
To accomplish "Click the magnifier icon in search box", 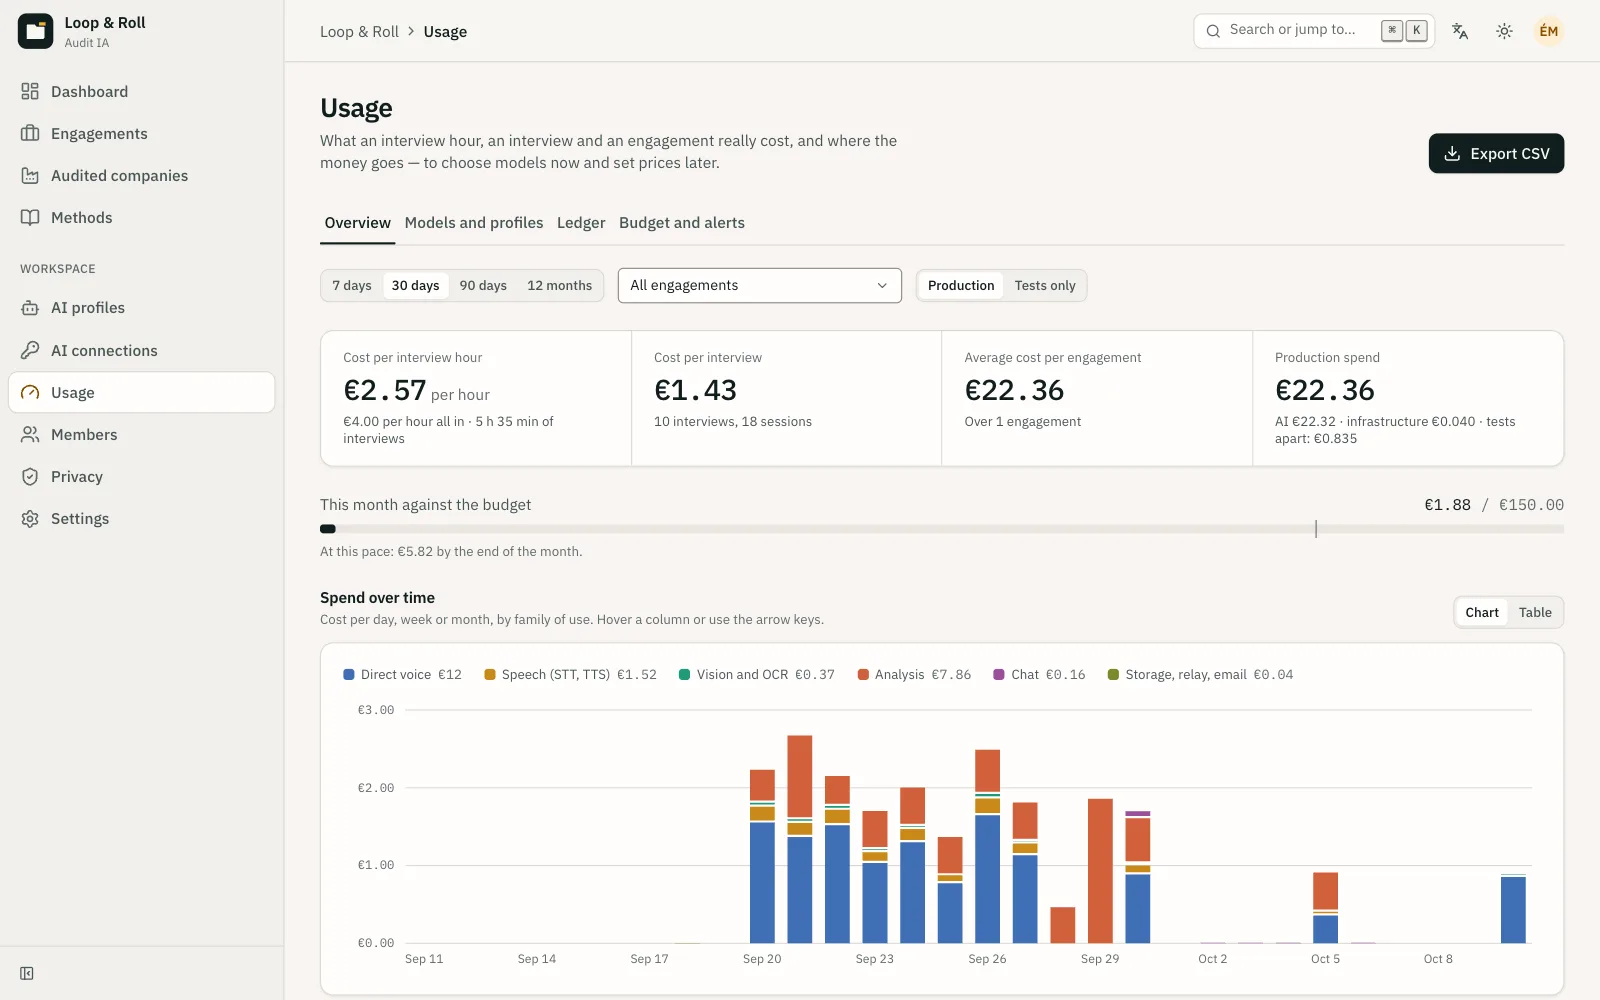I will pyautogui.click(x=1213, y=31).
